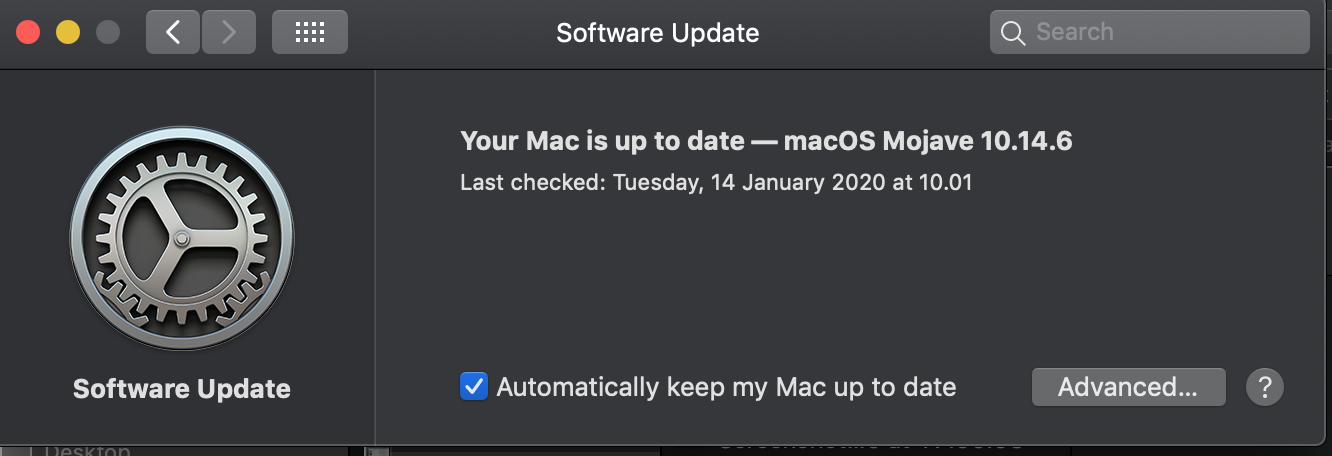Open the Advanced… update options
This screenshot has width=1332, height=456.
coord(1128,387)
